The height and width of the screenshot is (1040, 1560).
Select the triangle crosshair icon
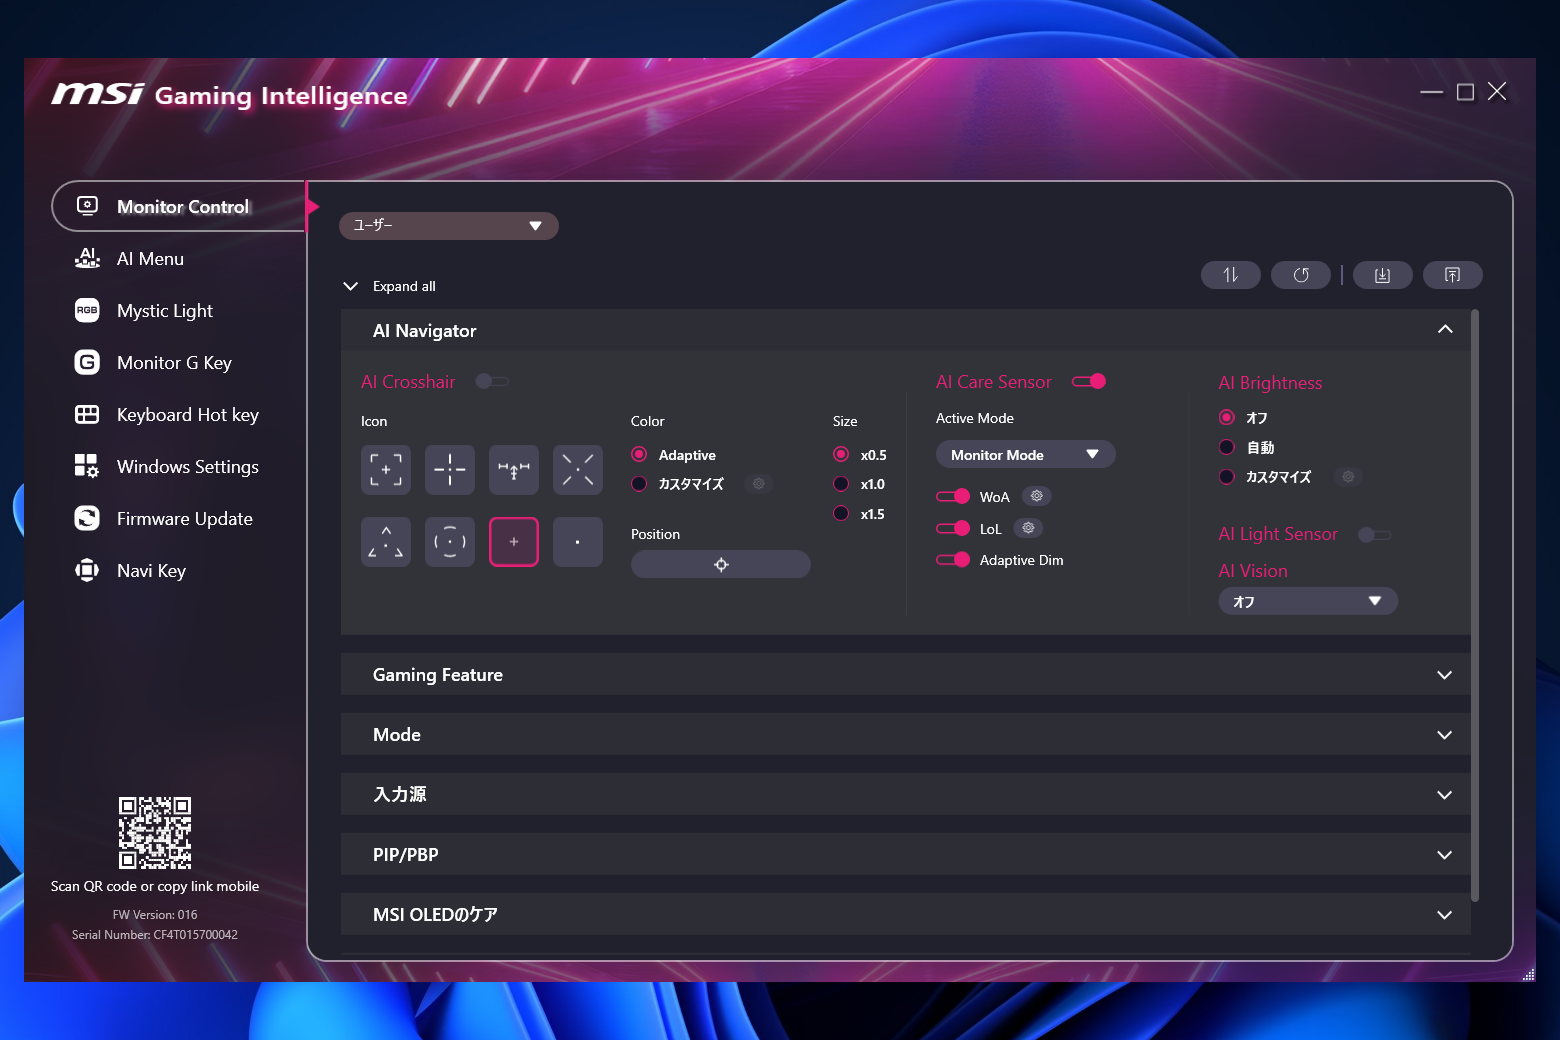pos(385,541)
